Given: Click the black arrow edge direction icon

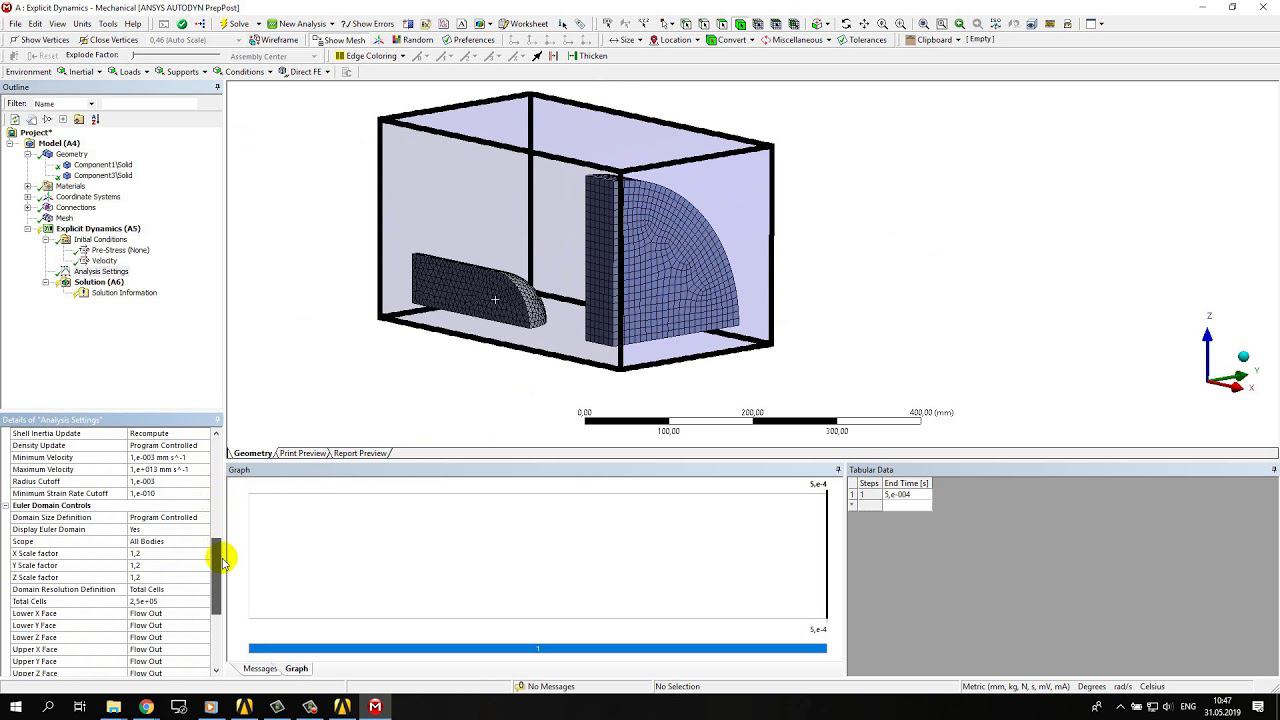Looking at the screenshot, I should point(537,56).
